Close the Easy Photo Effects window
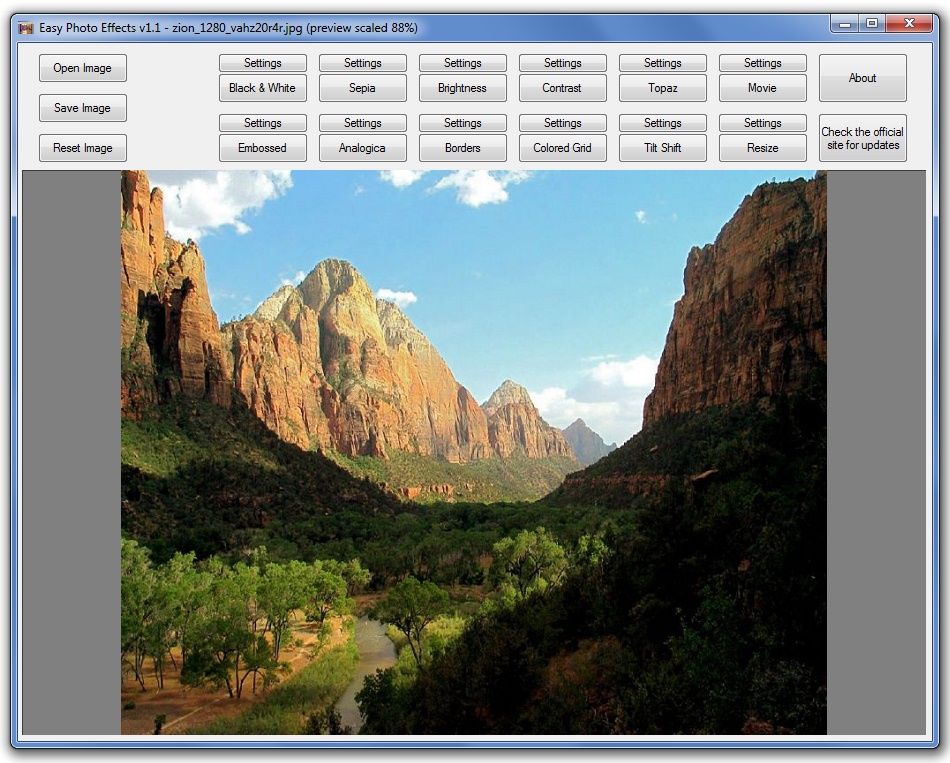Image resolution: width=950 pixels, height=763 pixels. click(x=909, y=24)
